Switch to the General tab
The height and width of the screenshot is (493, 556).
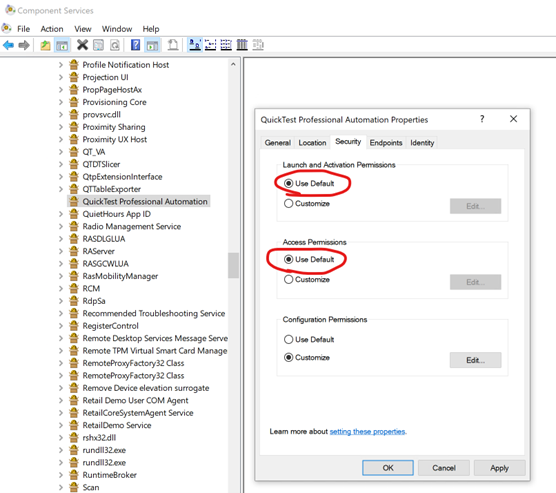[x=278, y=143]
